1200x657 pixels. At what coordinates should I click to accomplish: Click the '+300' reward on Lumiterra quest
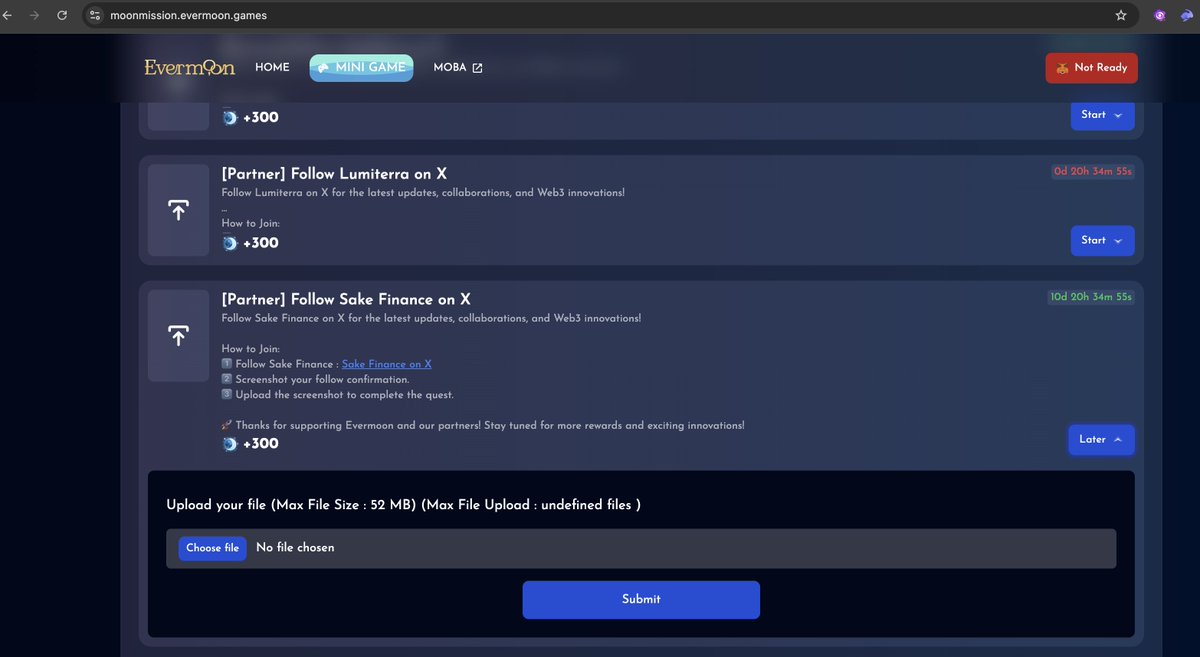261,243
